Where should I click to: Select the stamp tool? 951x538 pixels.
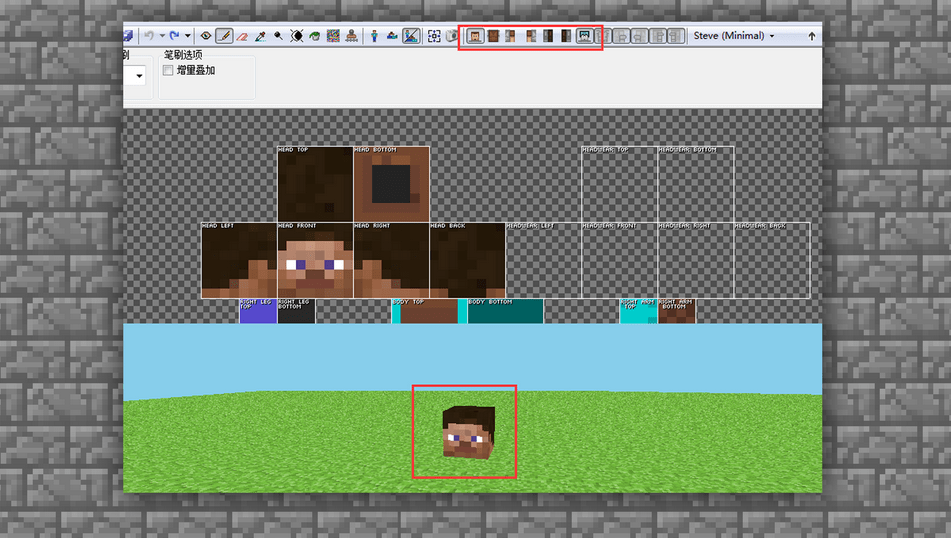(351, 36)
